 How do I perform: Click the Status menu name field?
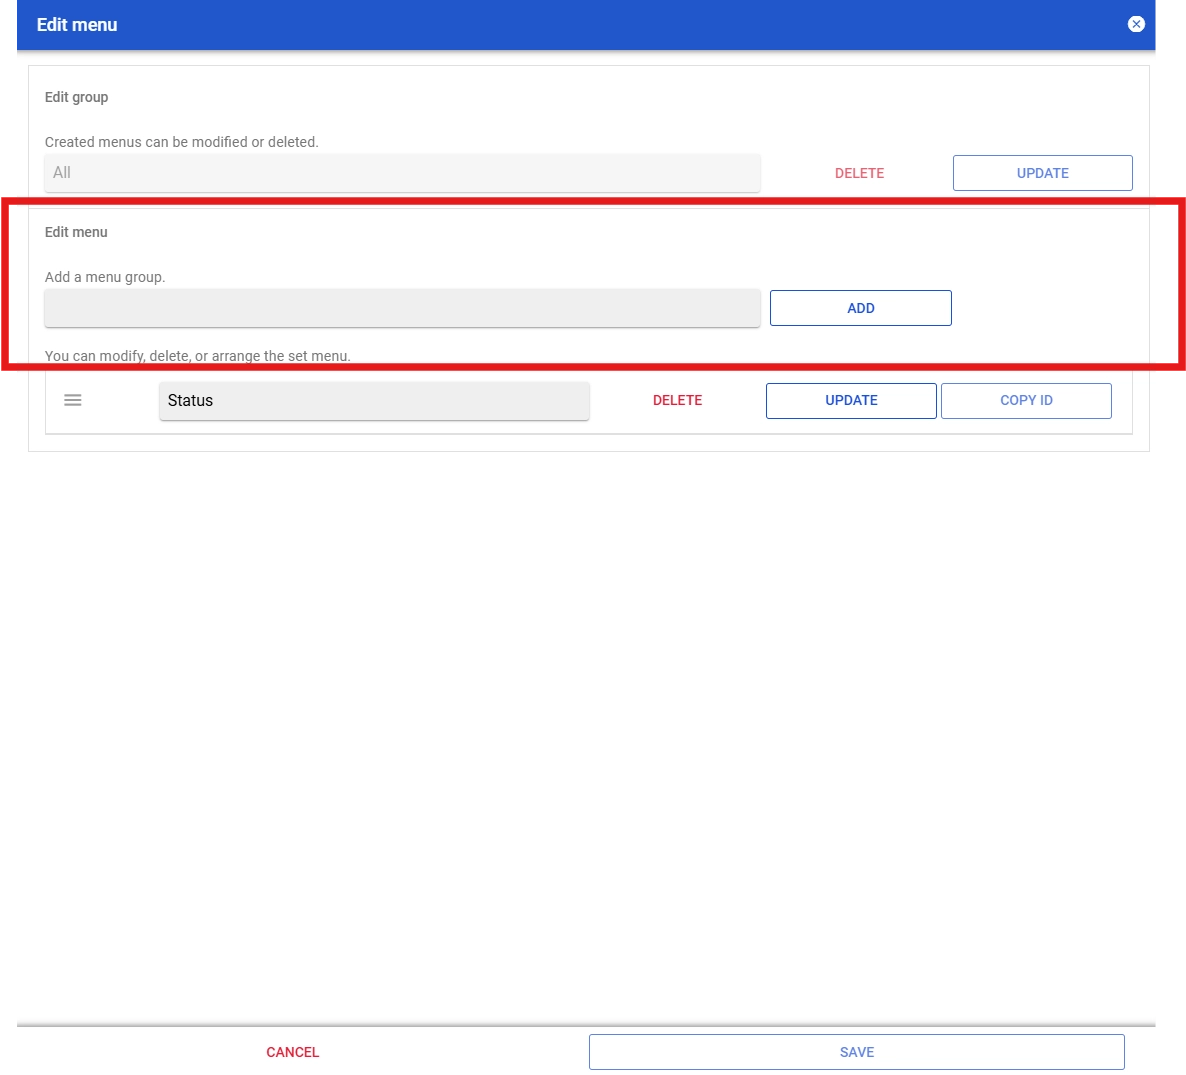pos(374,401)
